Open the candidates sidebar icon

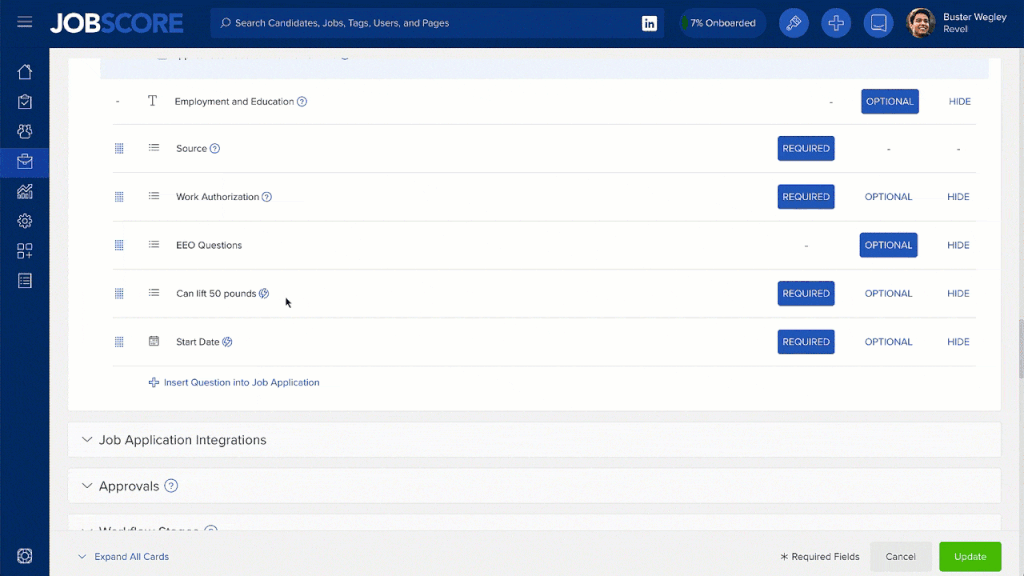[x=25, y=132]
